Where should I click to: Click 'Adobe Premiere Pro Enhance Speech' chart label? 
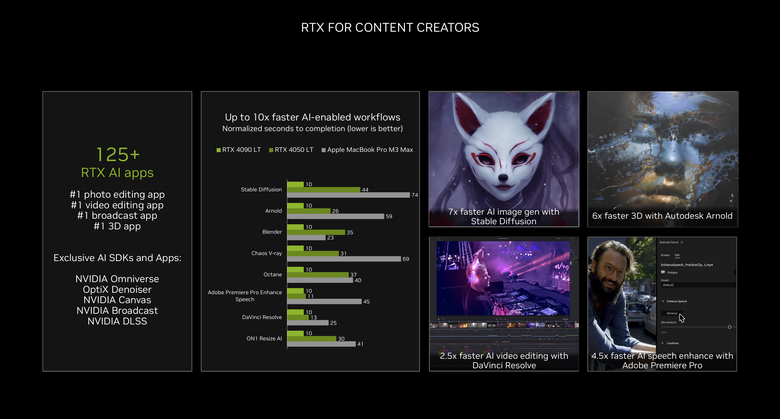coord(245,296)
